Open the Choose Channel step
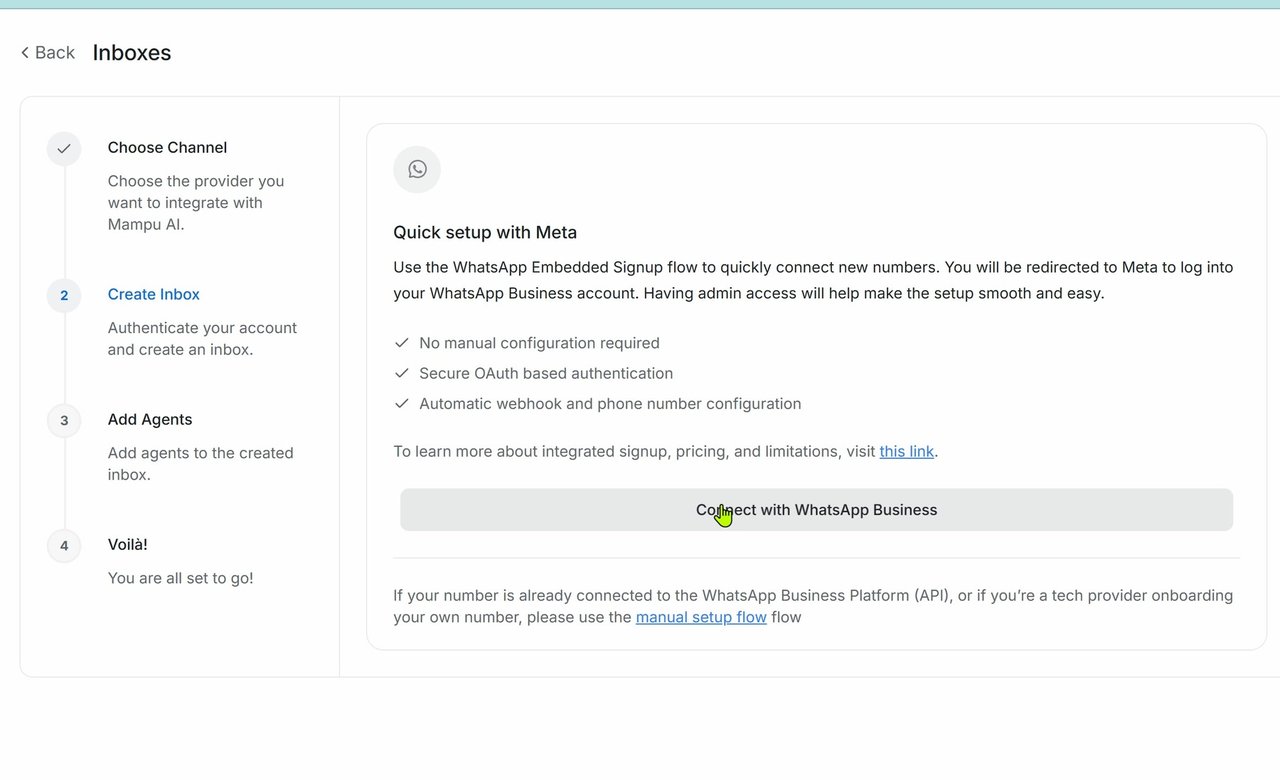Image resolution: width=1280 pixels, height=780 pixels. pos(167,147)
